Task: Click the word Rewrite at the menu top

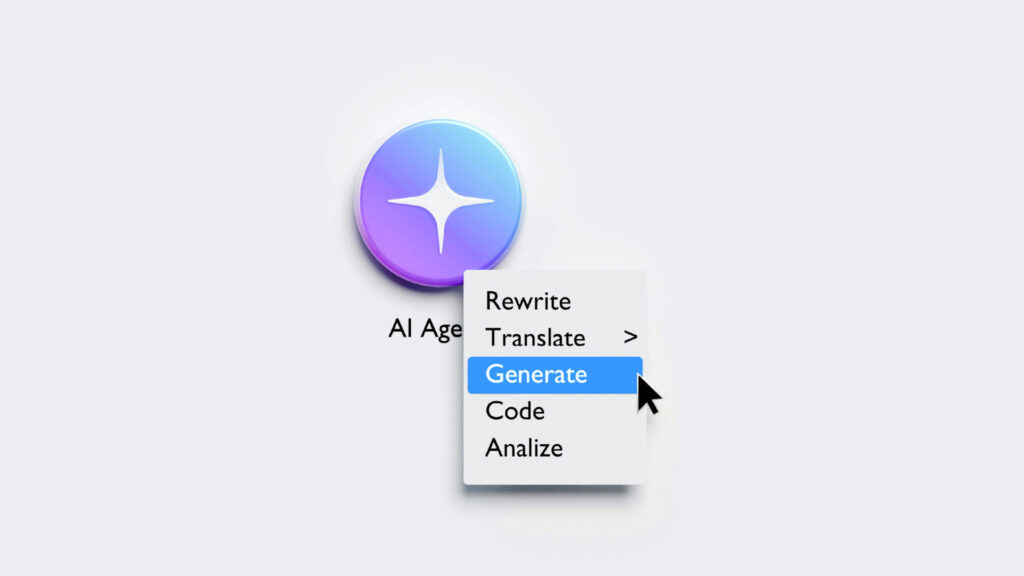Action: point(528,301)
